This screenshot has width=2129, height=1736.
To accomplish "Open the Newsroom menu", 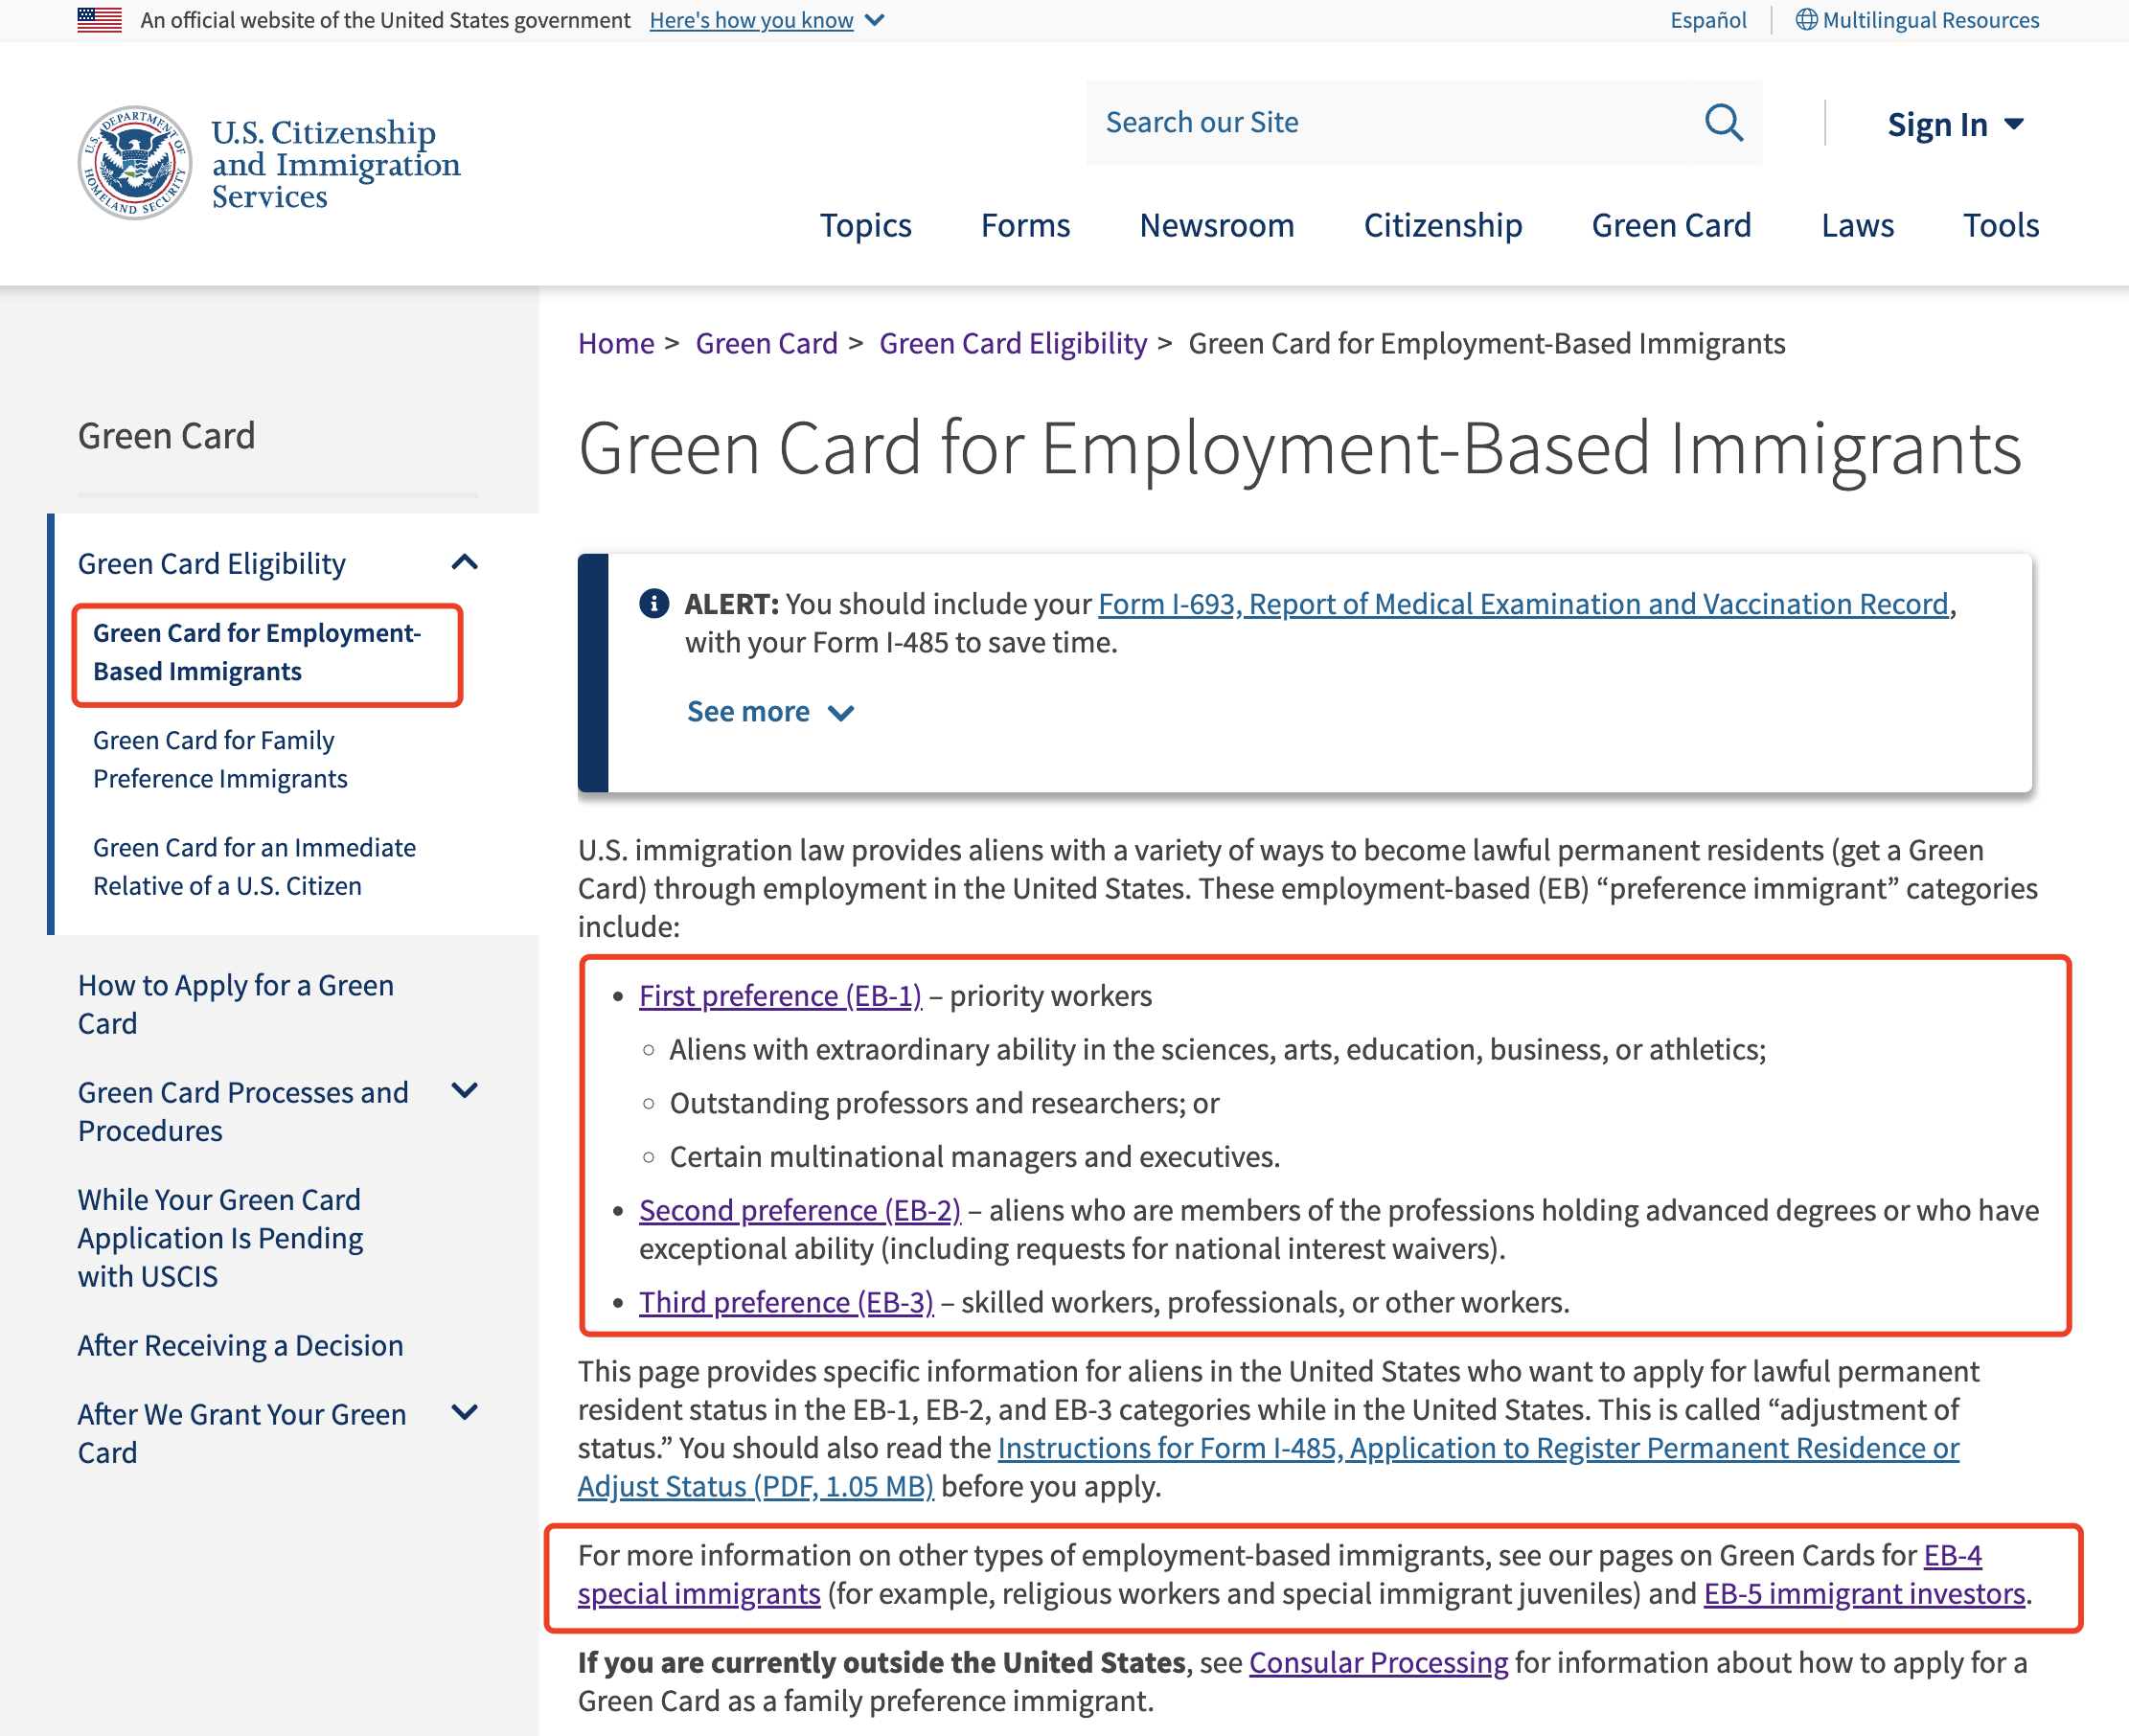I will (x=1217, y=225).
